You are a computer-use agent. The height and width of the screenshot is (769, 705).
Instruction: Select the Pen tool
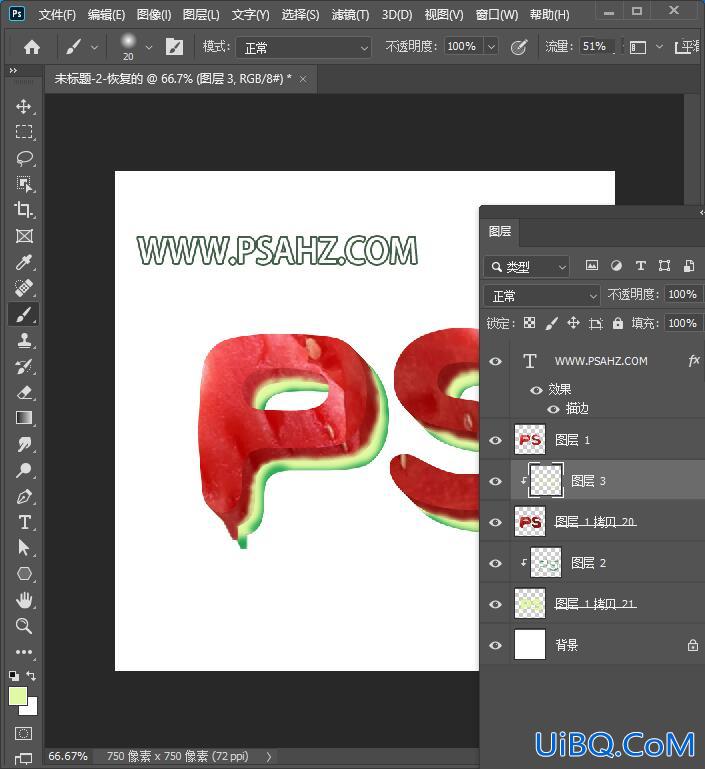pos(24,496)
